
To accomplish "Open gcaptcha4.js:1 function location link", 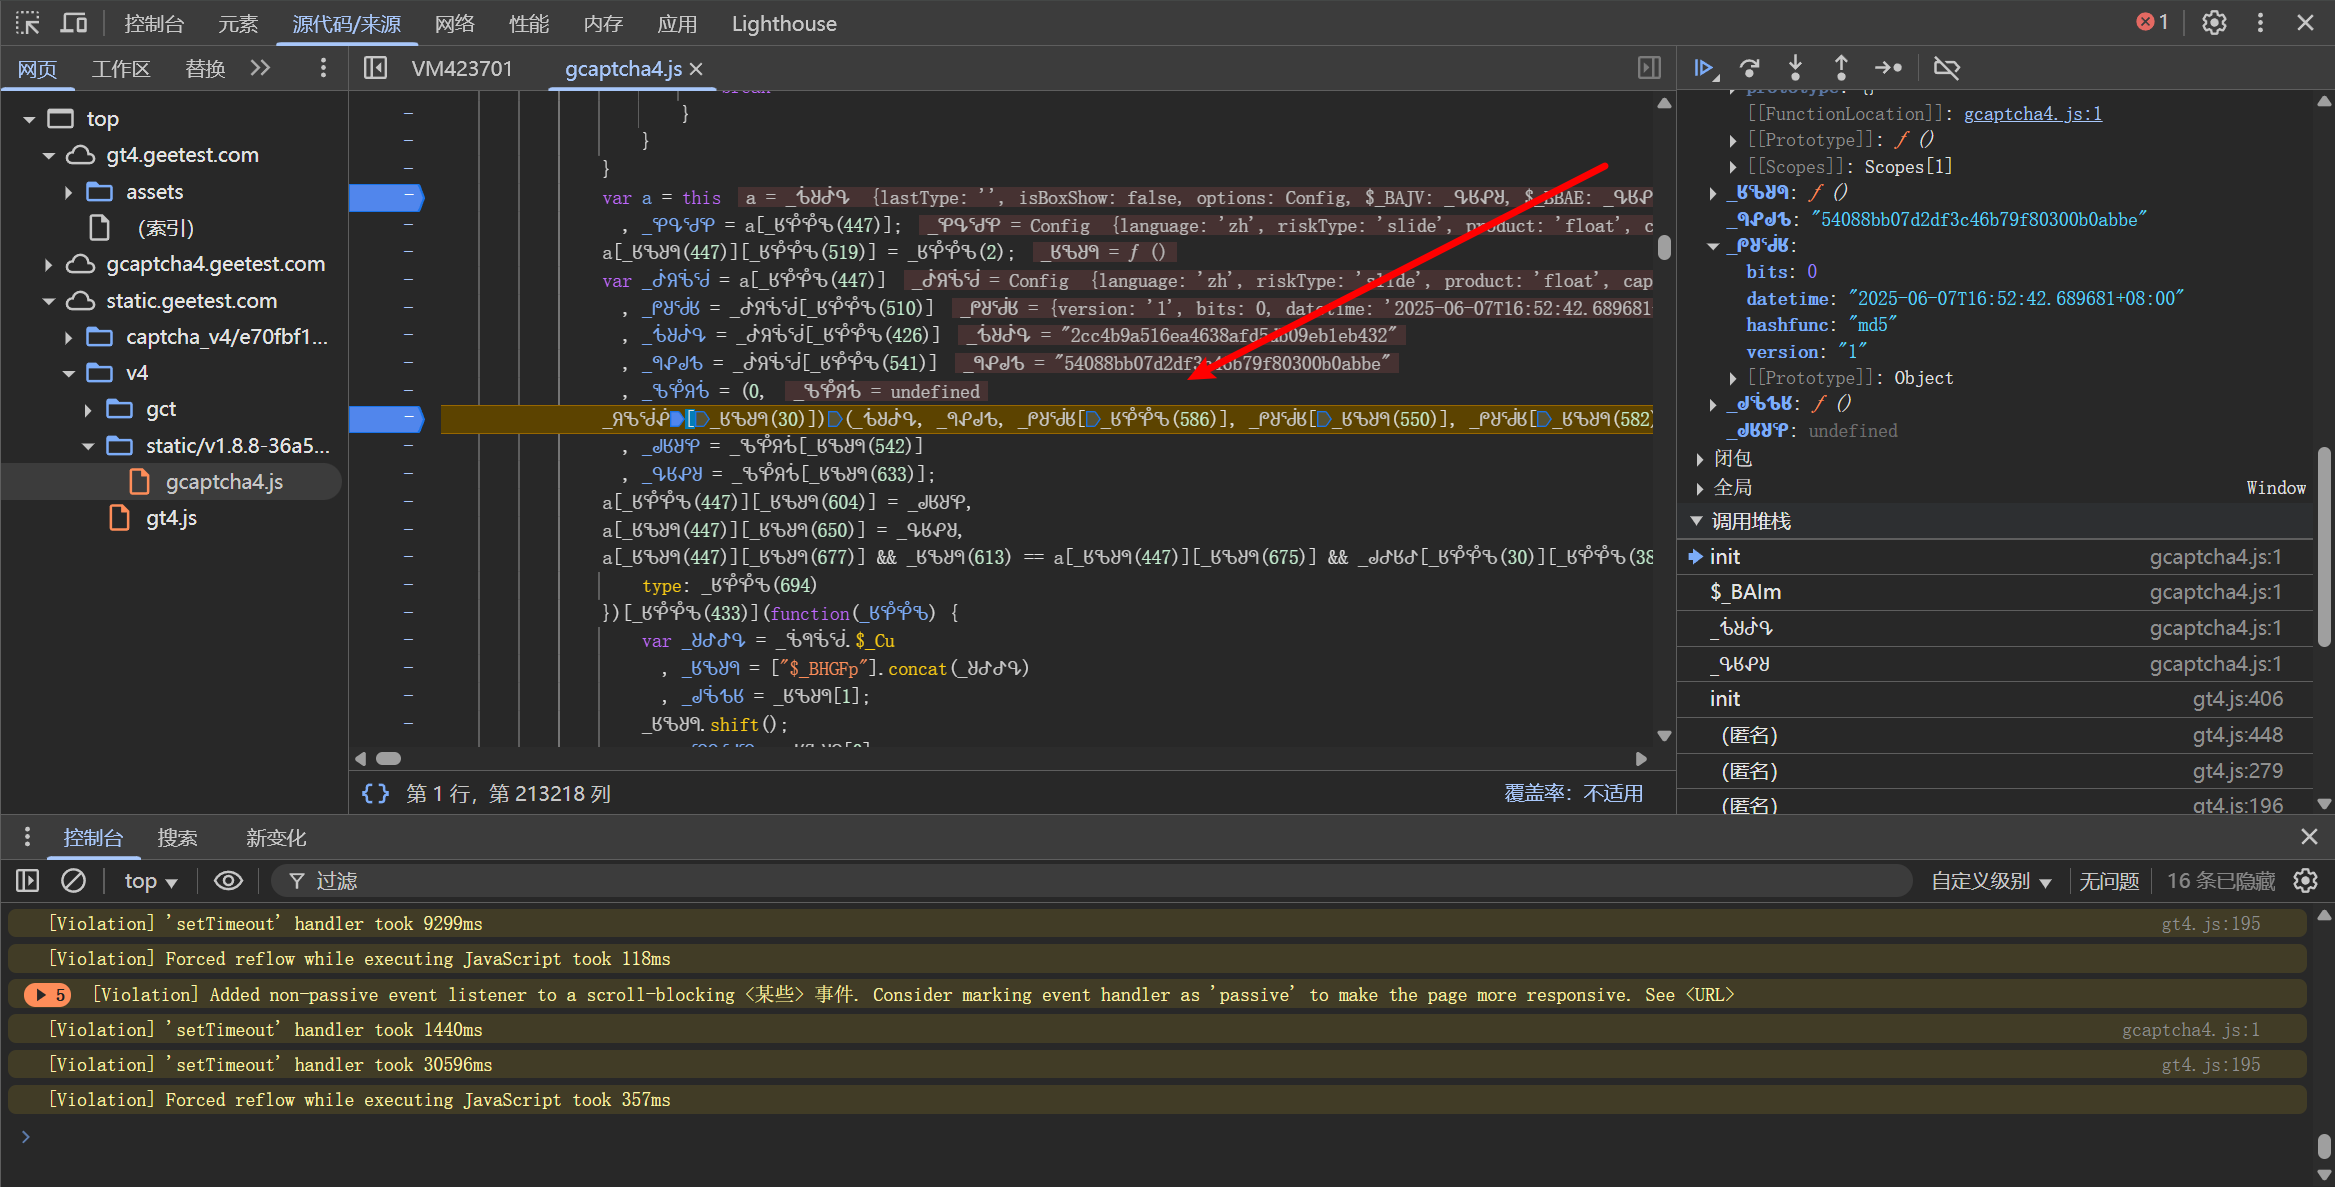I will pyautogui.click(x=2033, y=113).
